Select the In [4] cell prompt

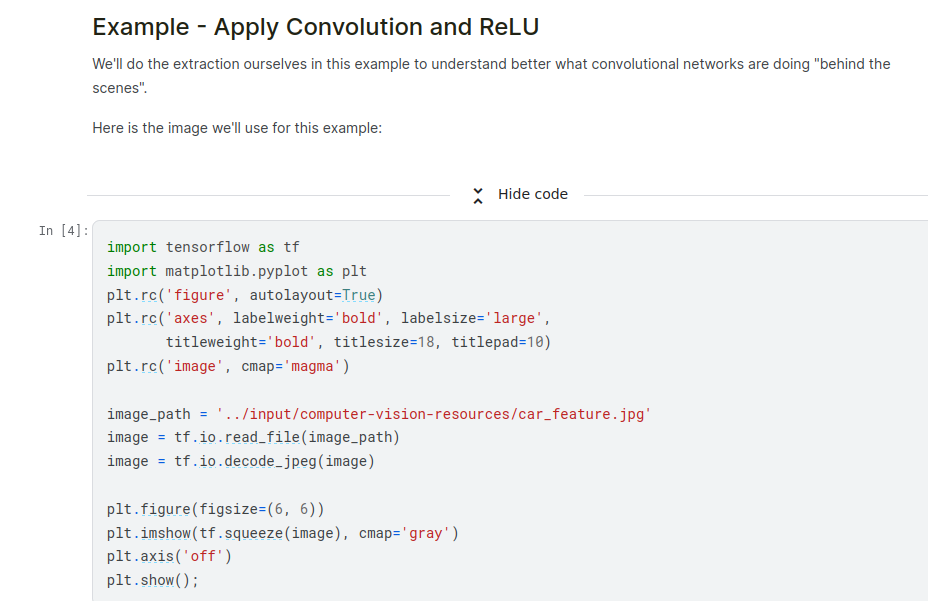tap(62, 231)
